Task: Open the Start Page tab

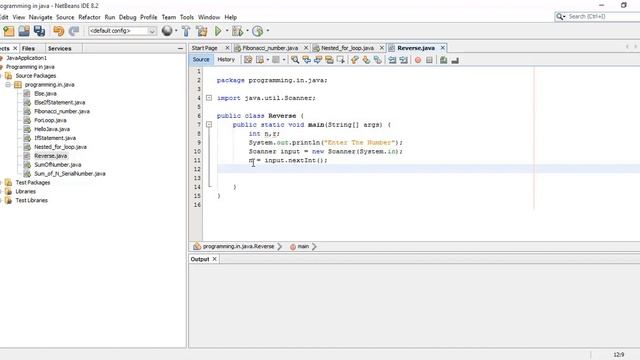Action: point(204,48)
